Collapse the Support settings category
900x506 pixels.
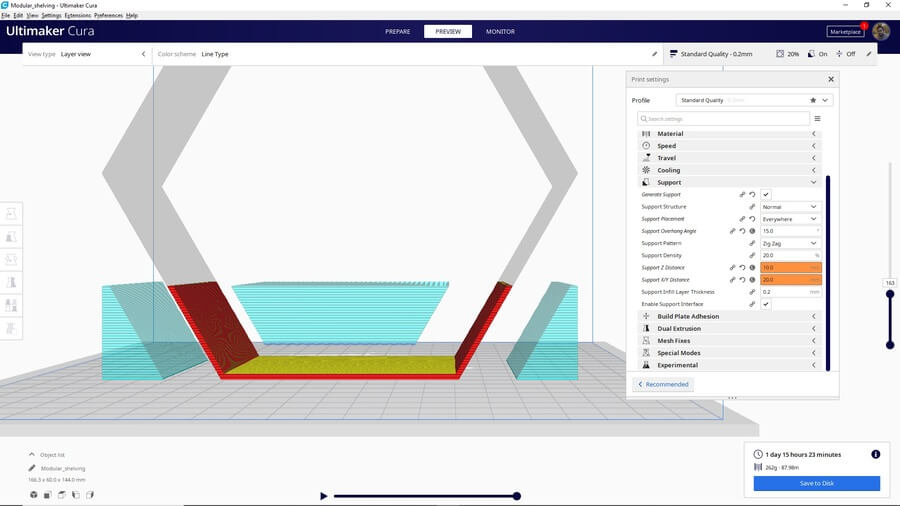point(729,182)
